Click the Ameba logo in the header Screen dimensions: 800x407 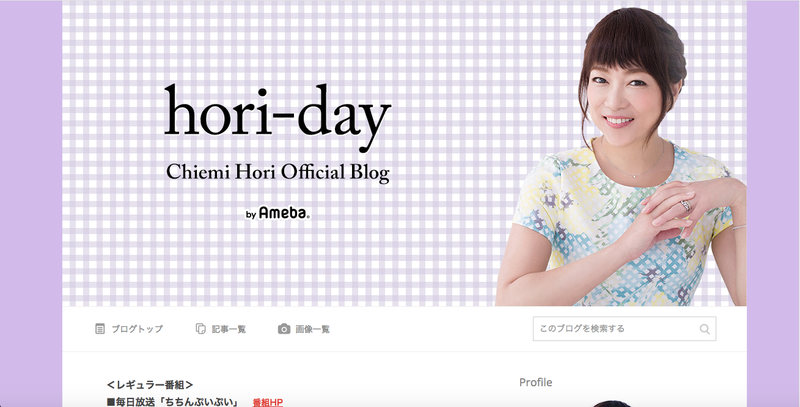284,213
